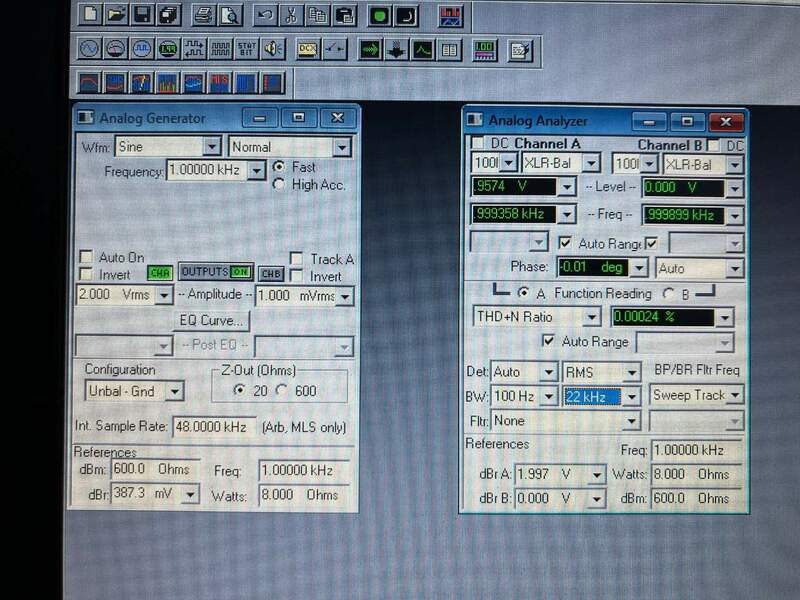The height and width of the screenshot is (600, 800).
Task: Click the STAT BIT status bits icon
Action: pos(246,49)
